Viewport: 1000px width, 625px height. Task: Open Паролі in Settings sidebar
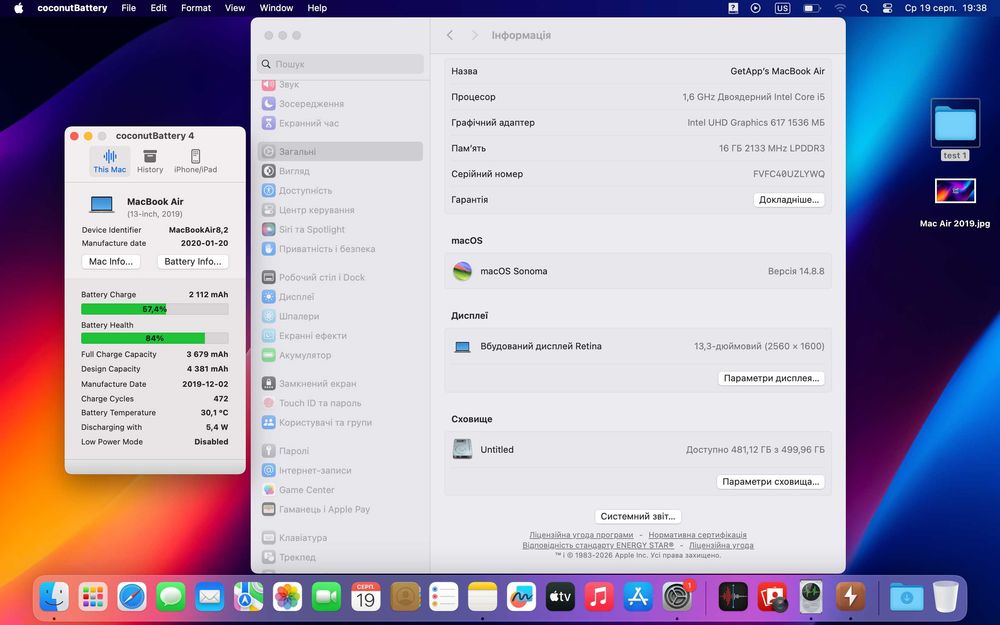pyautogui.click(x=341, y=451)
